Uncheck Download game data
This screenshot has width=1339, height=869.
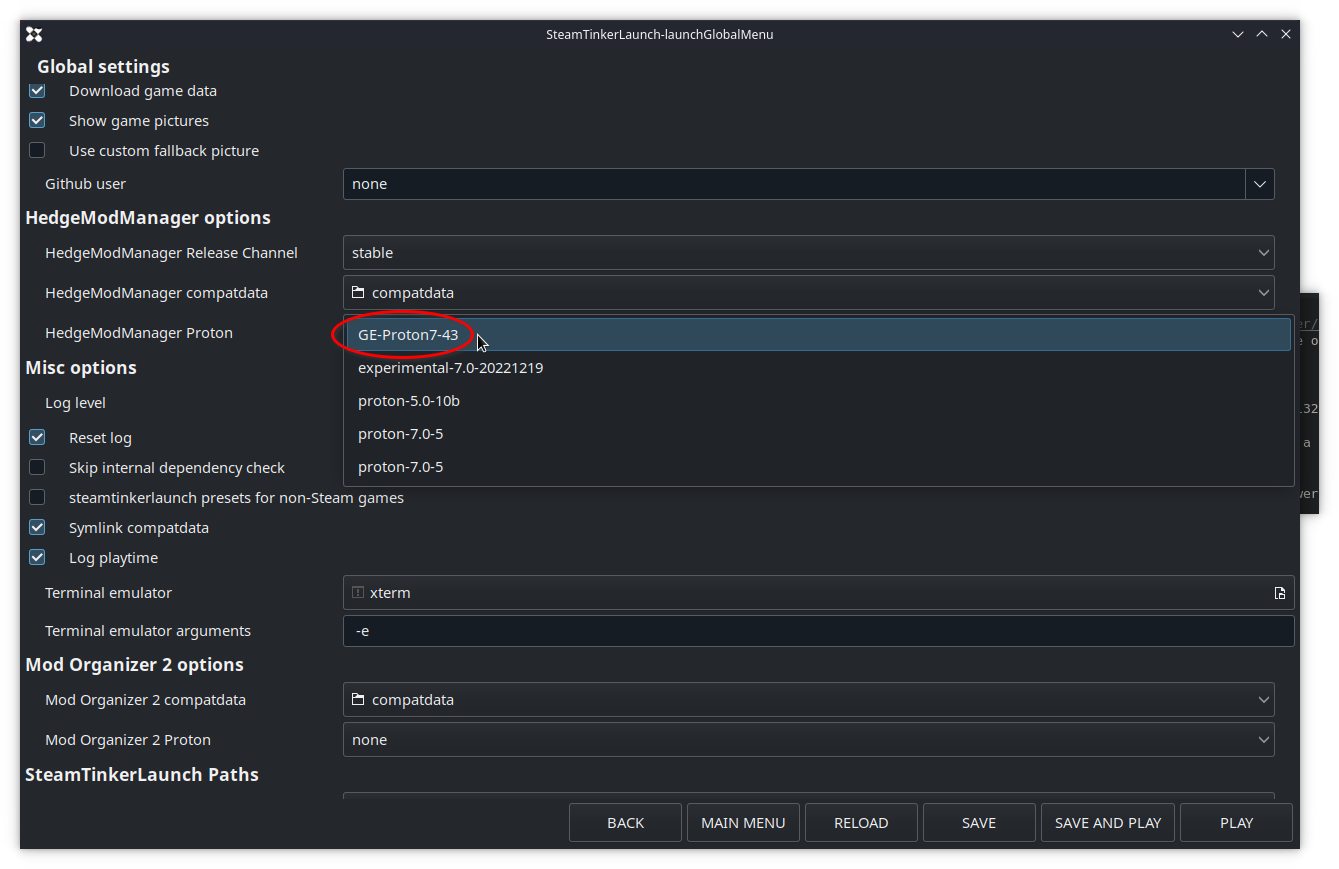(x=37, y=91)
